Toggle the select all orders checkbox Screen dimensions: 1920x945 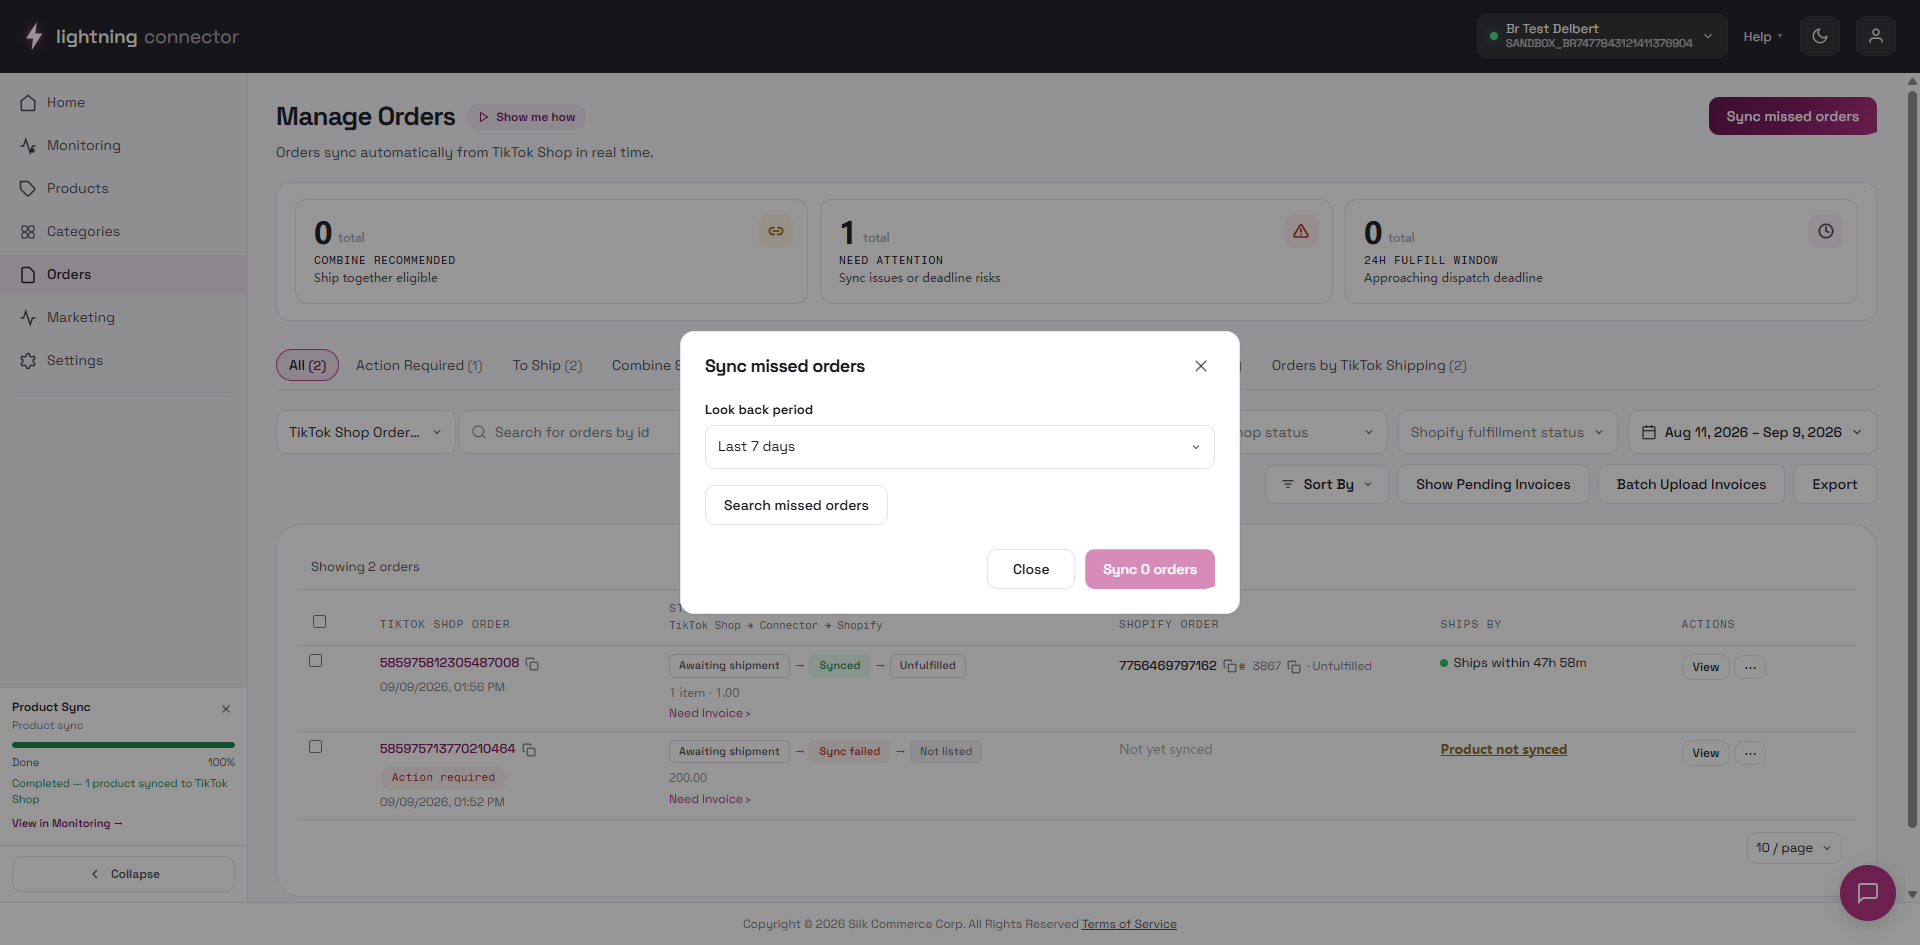click(319, 622)
